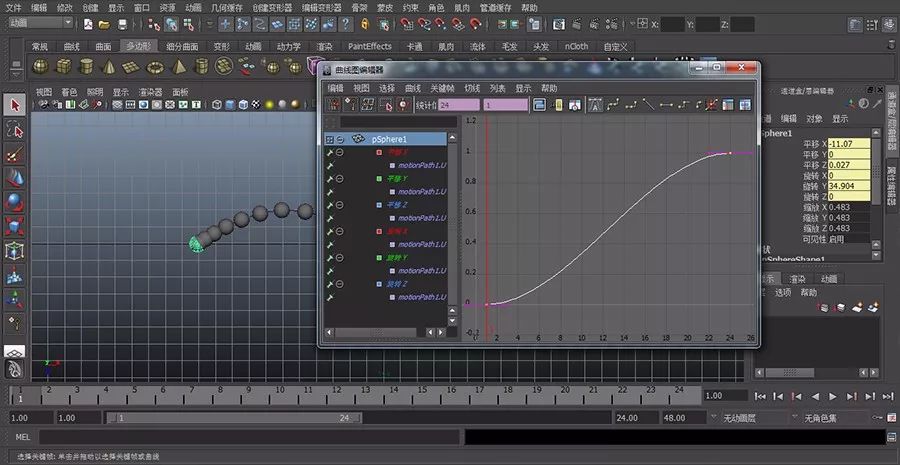
Task: Collapse the 平移 X channel
Action: [340, 153]
